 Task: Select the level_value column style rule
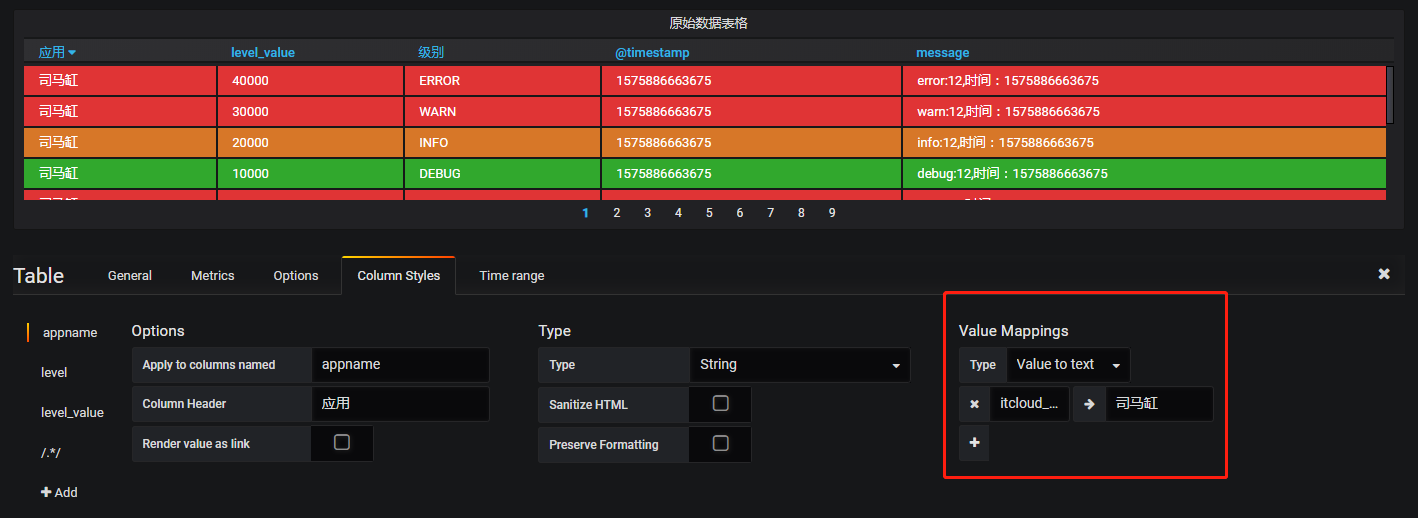click(72, 412)
